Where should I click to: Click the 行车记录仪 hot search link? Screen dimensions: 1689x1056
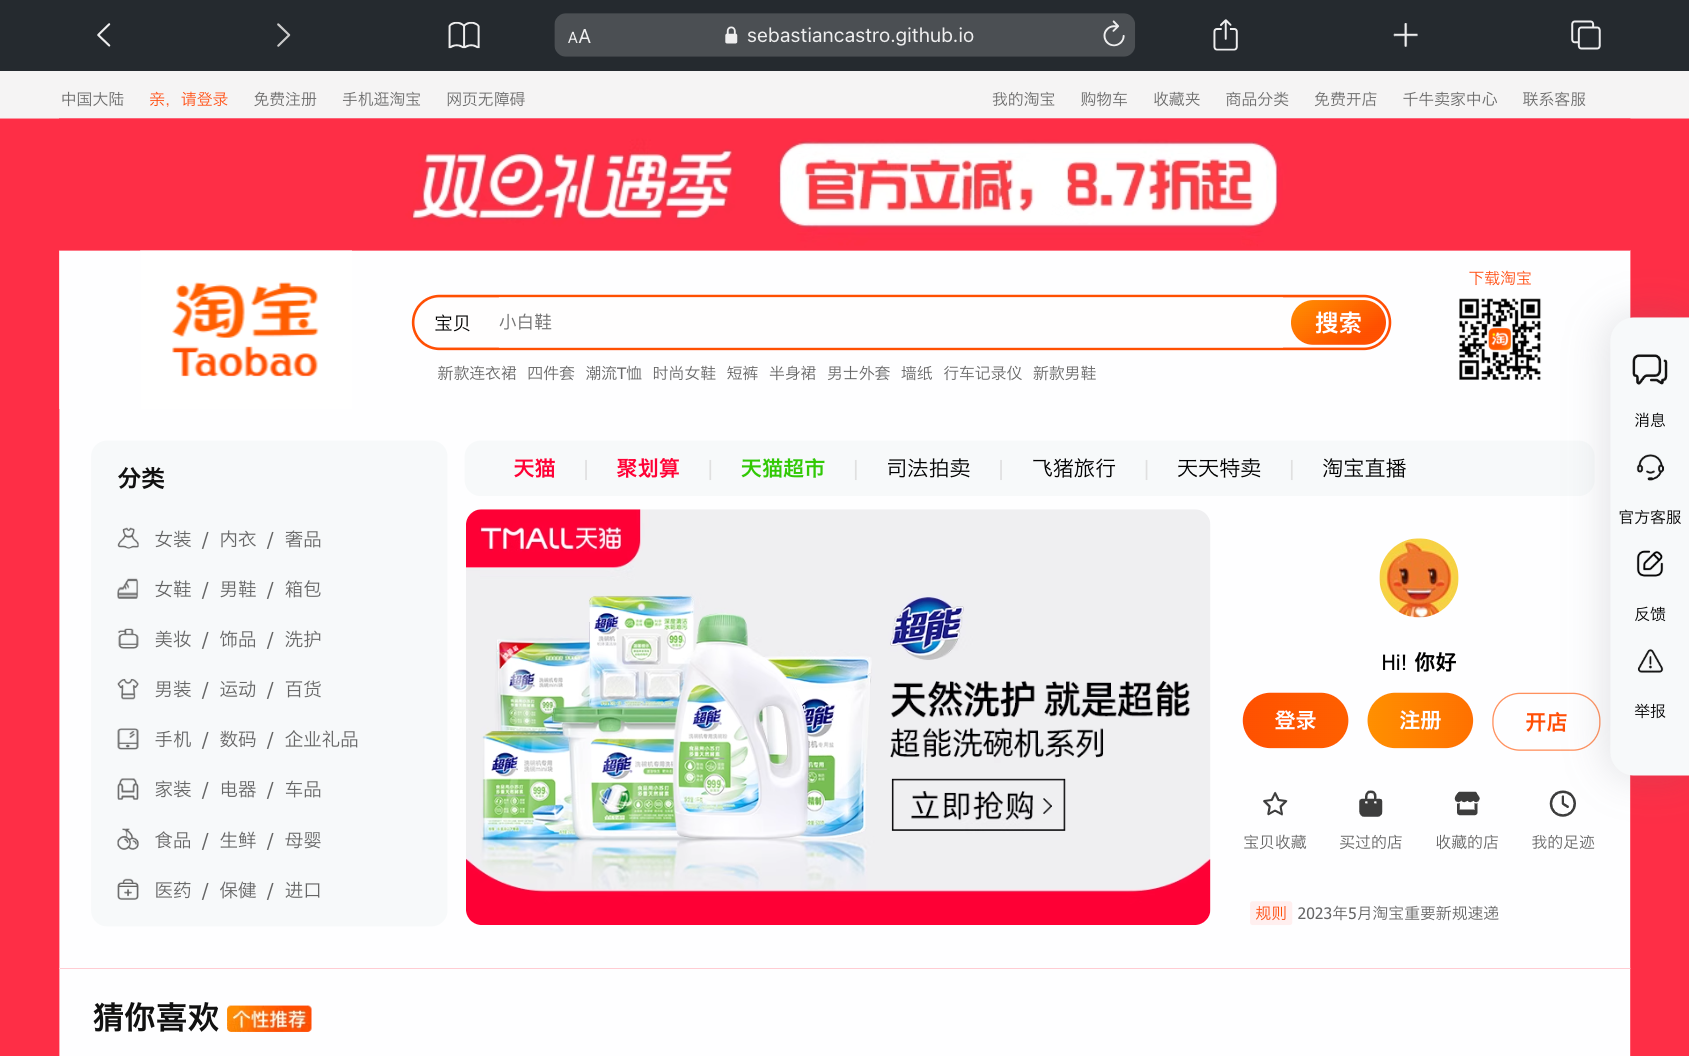click(x=983, y=373)
